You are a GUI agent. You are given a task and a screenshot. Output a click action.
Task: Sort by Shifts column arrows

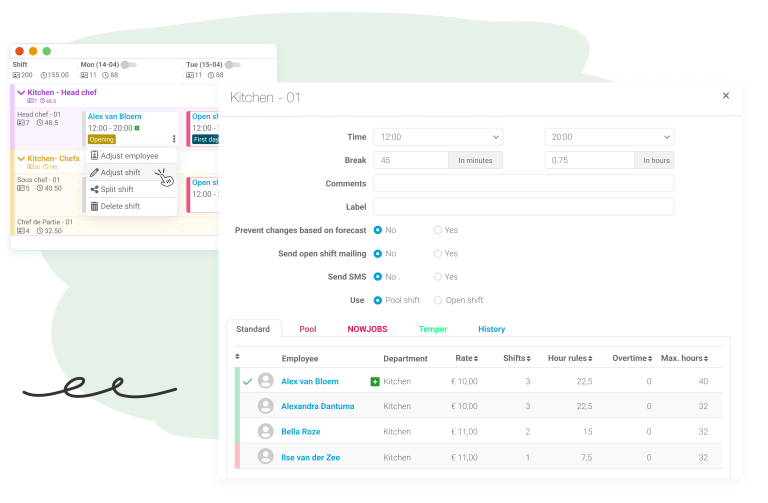pos(528,359)
